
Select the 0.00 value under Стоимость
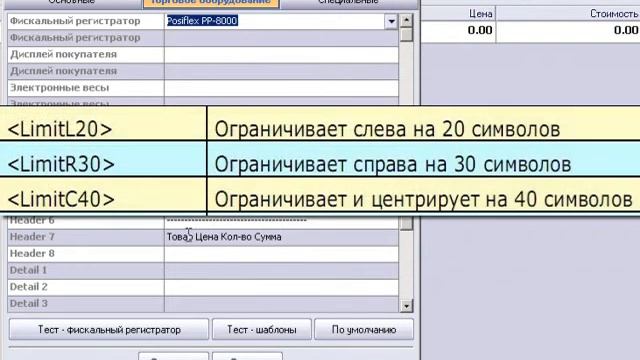[x=626, y=31]
